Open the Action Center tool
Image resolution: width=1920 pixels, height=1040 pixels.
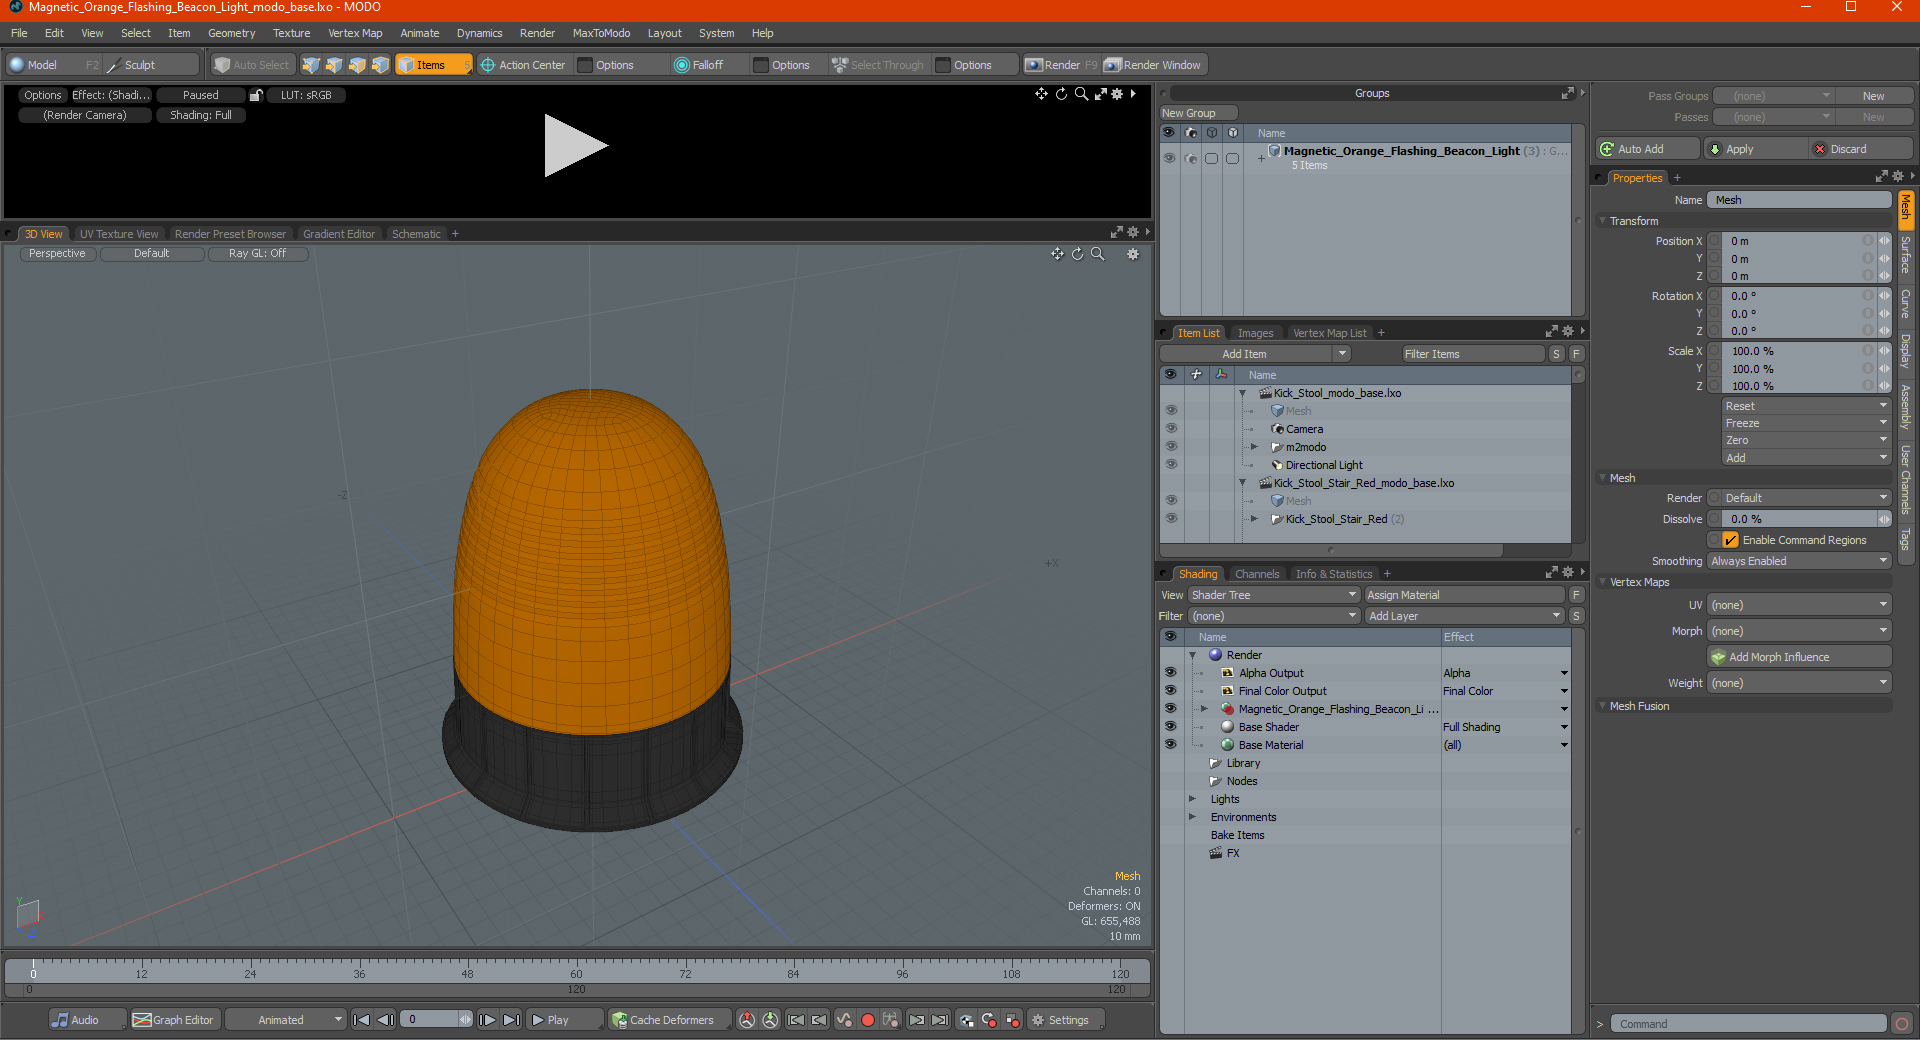point(523,65)
